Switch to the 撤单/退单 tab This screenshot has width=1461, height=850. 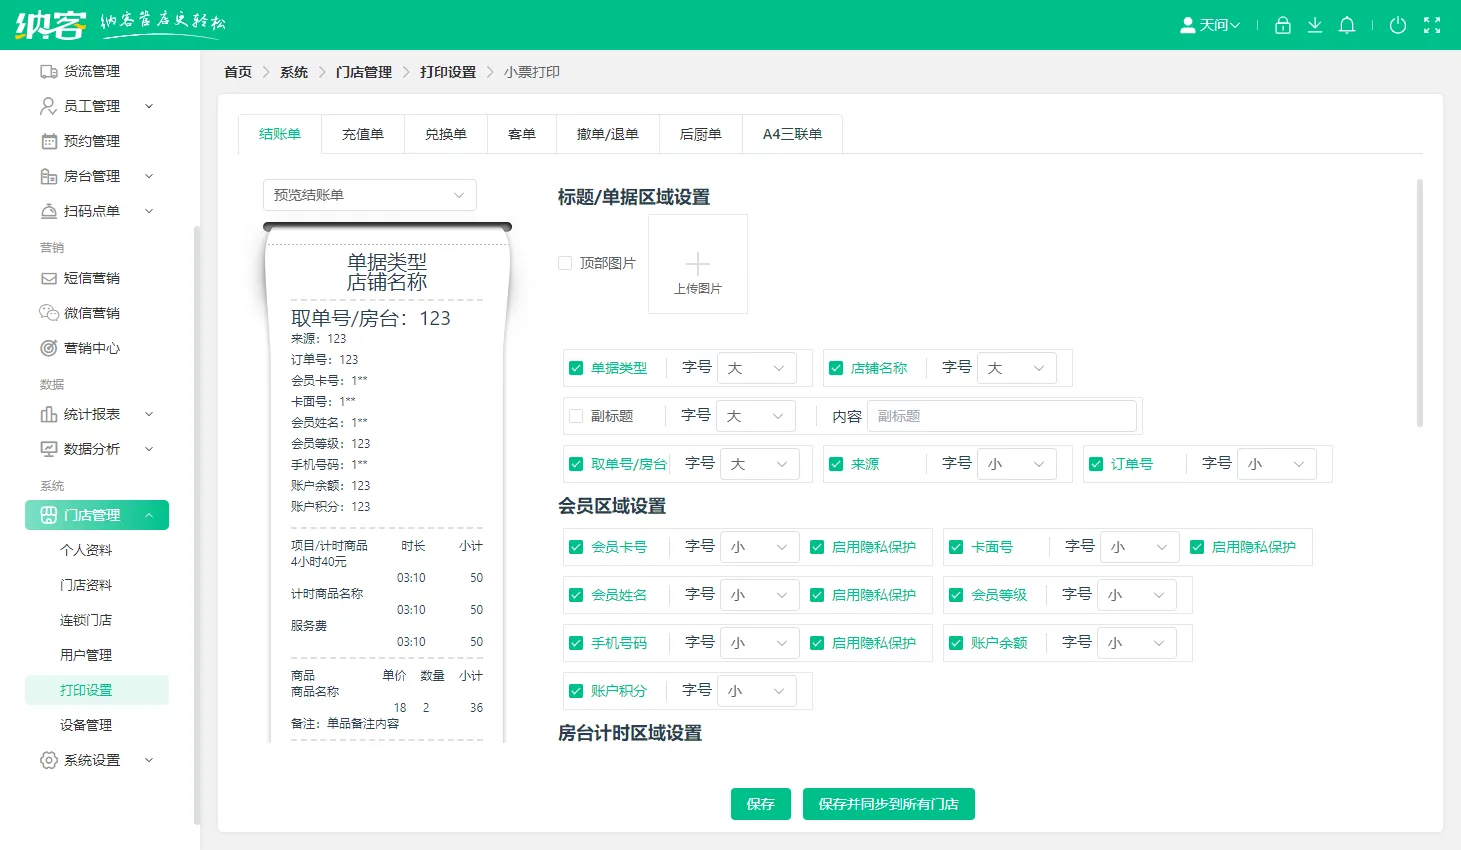click(608, 134)
